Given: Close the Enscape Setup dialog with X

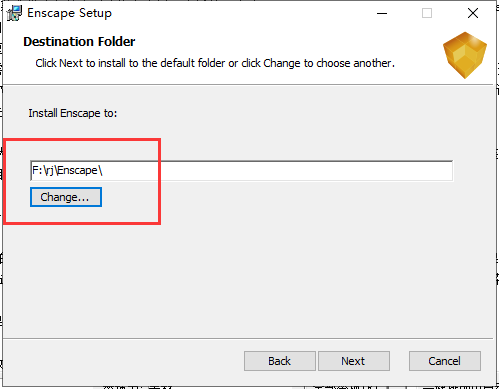Looking at the screenshot, I should click(x=473, y=13).
